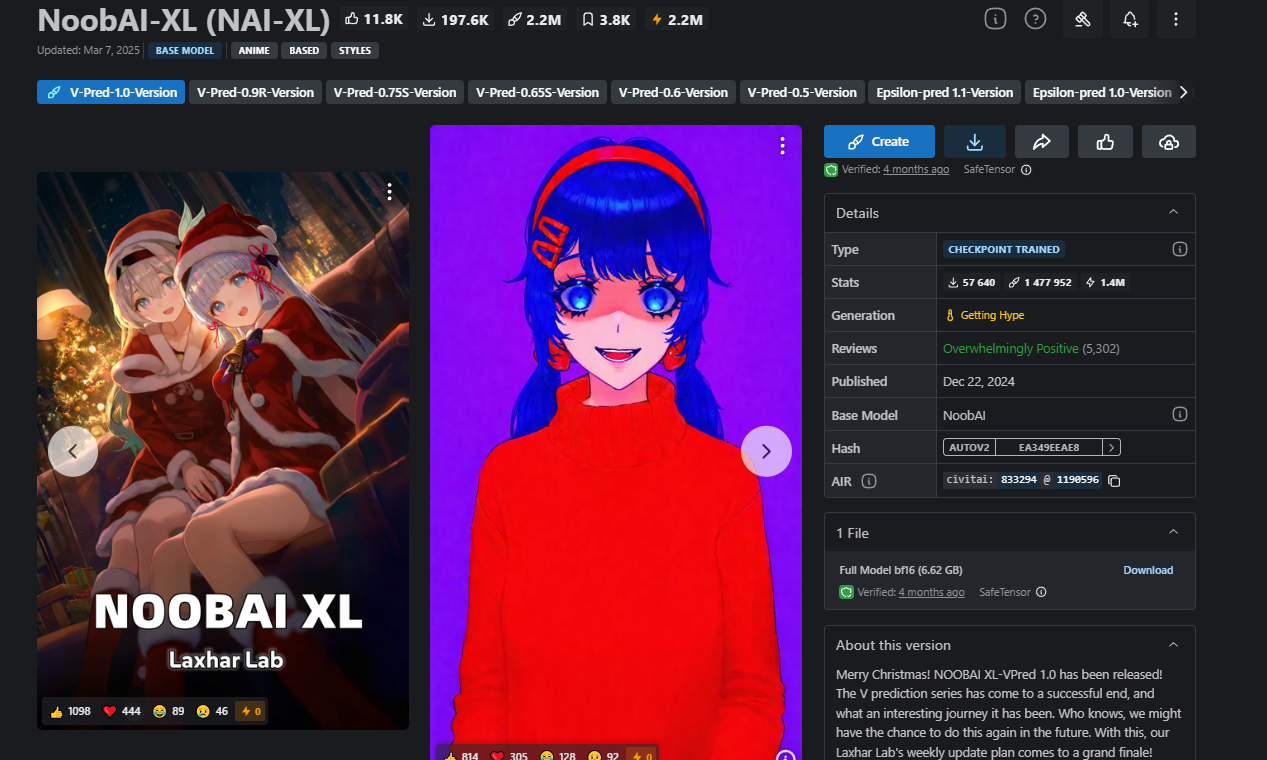Click the thumbs-up 1098 reaction
Viewport: 1267px width, 760px height.
[70, 711]
